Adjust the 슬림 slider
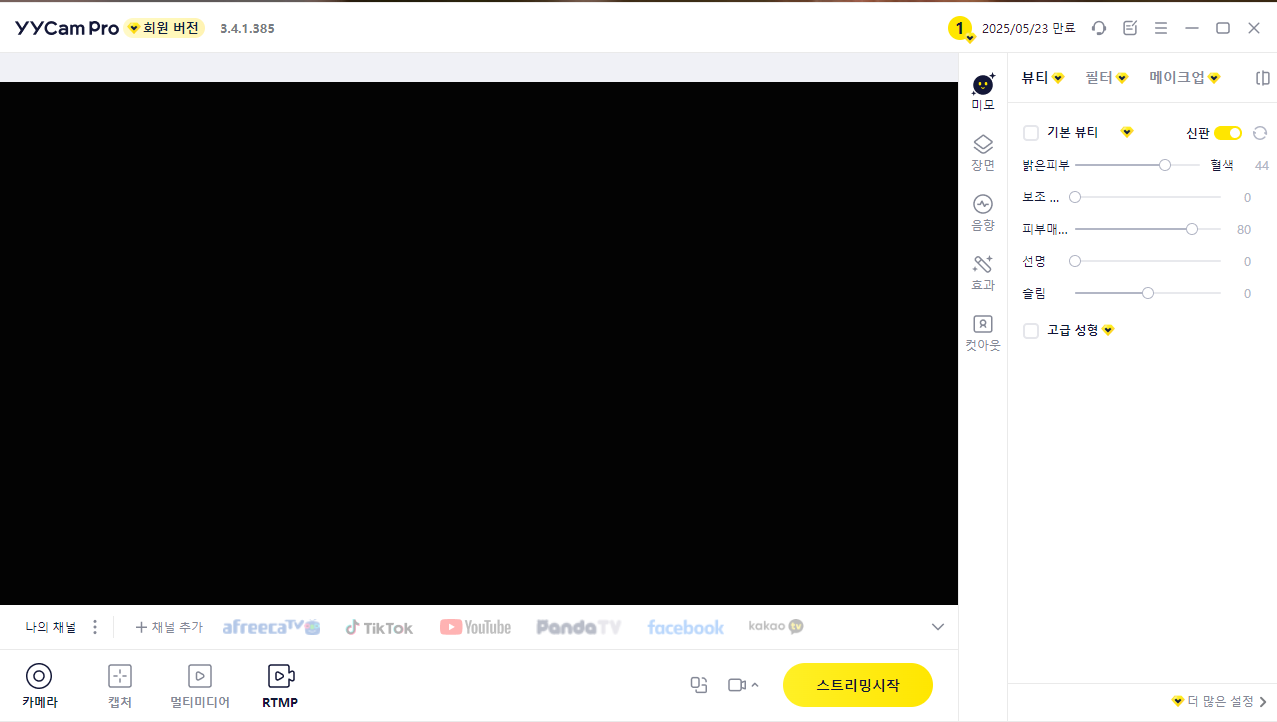The height and width of the screenshot is (722, 1277). click(x=1148, y=293)
